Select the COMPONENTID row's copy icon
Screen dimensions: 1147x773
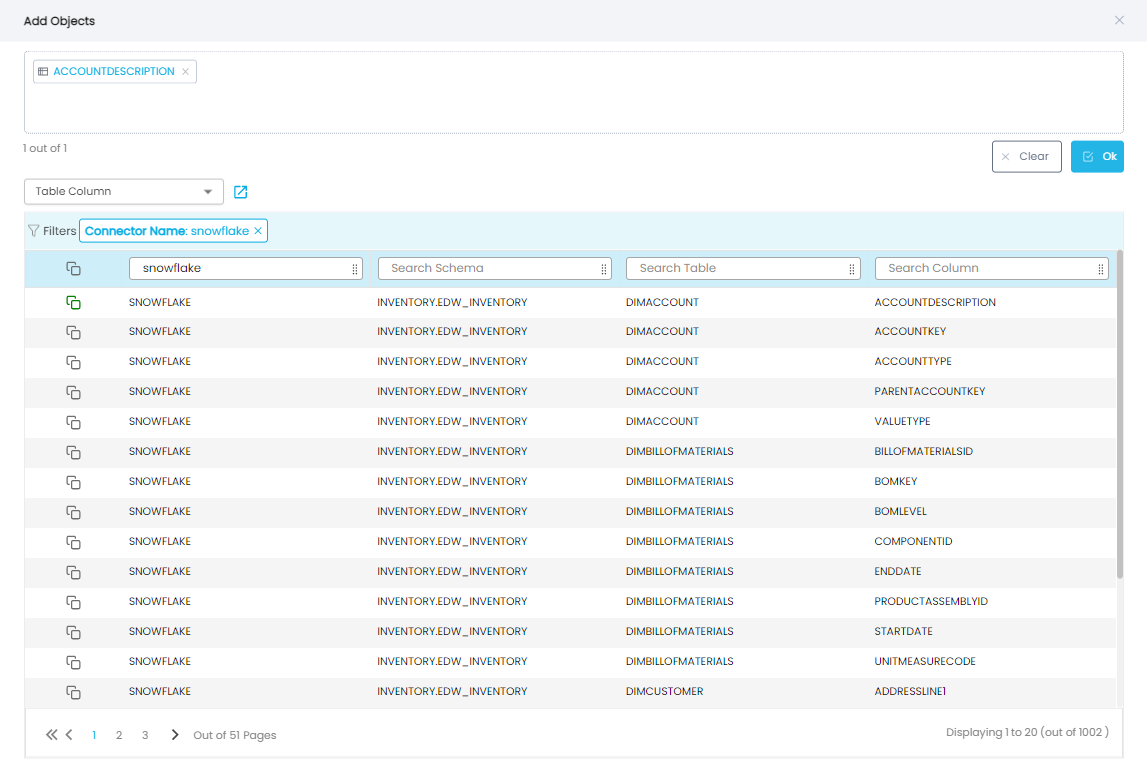(73, 543)
